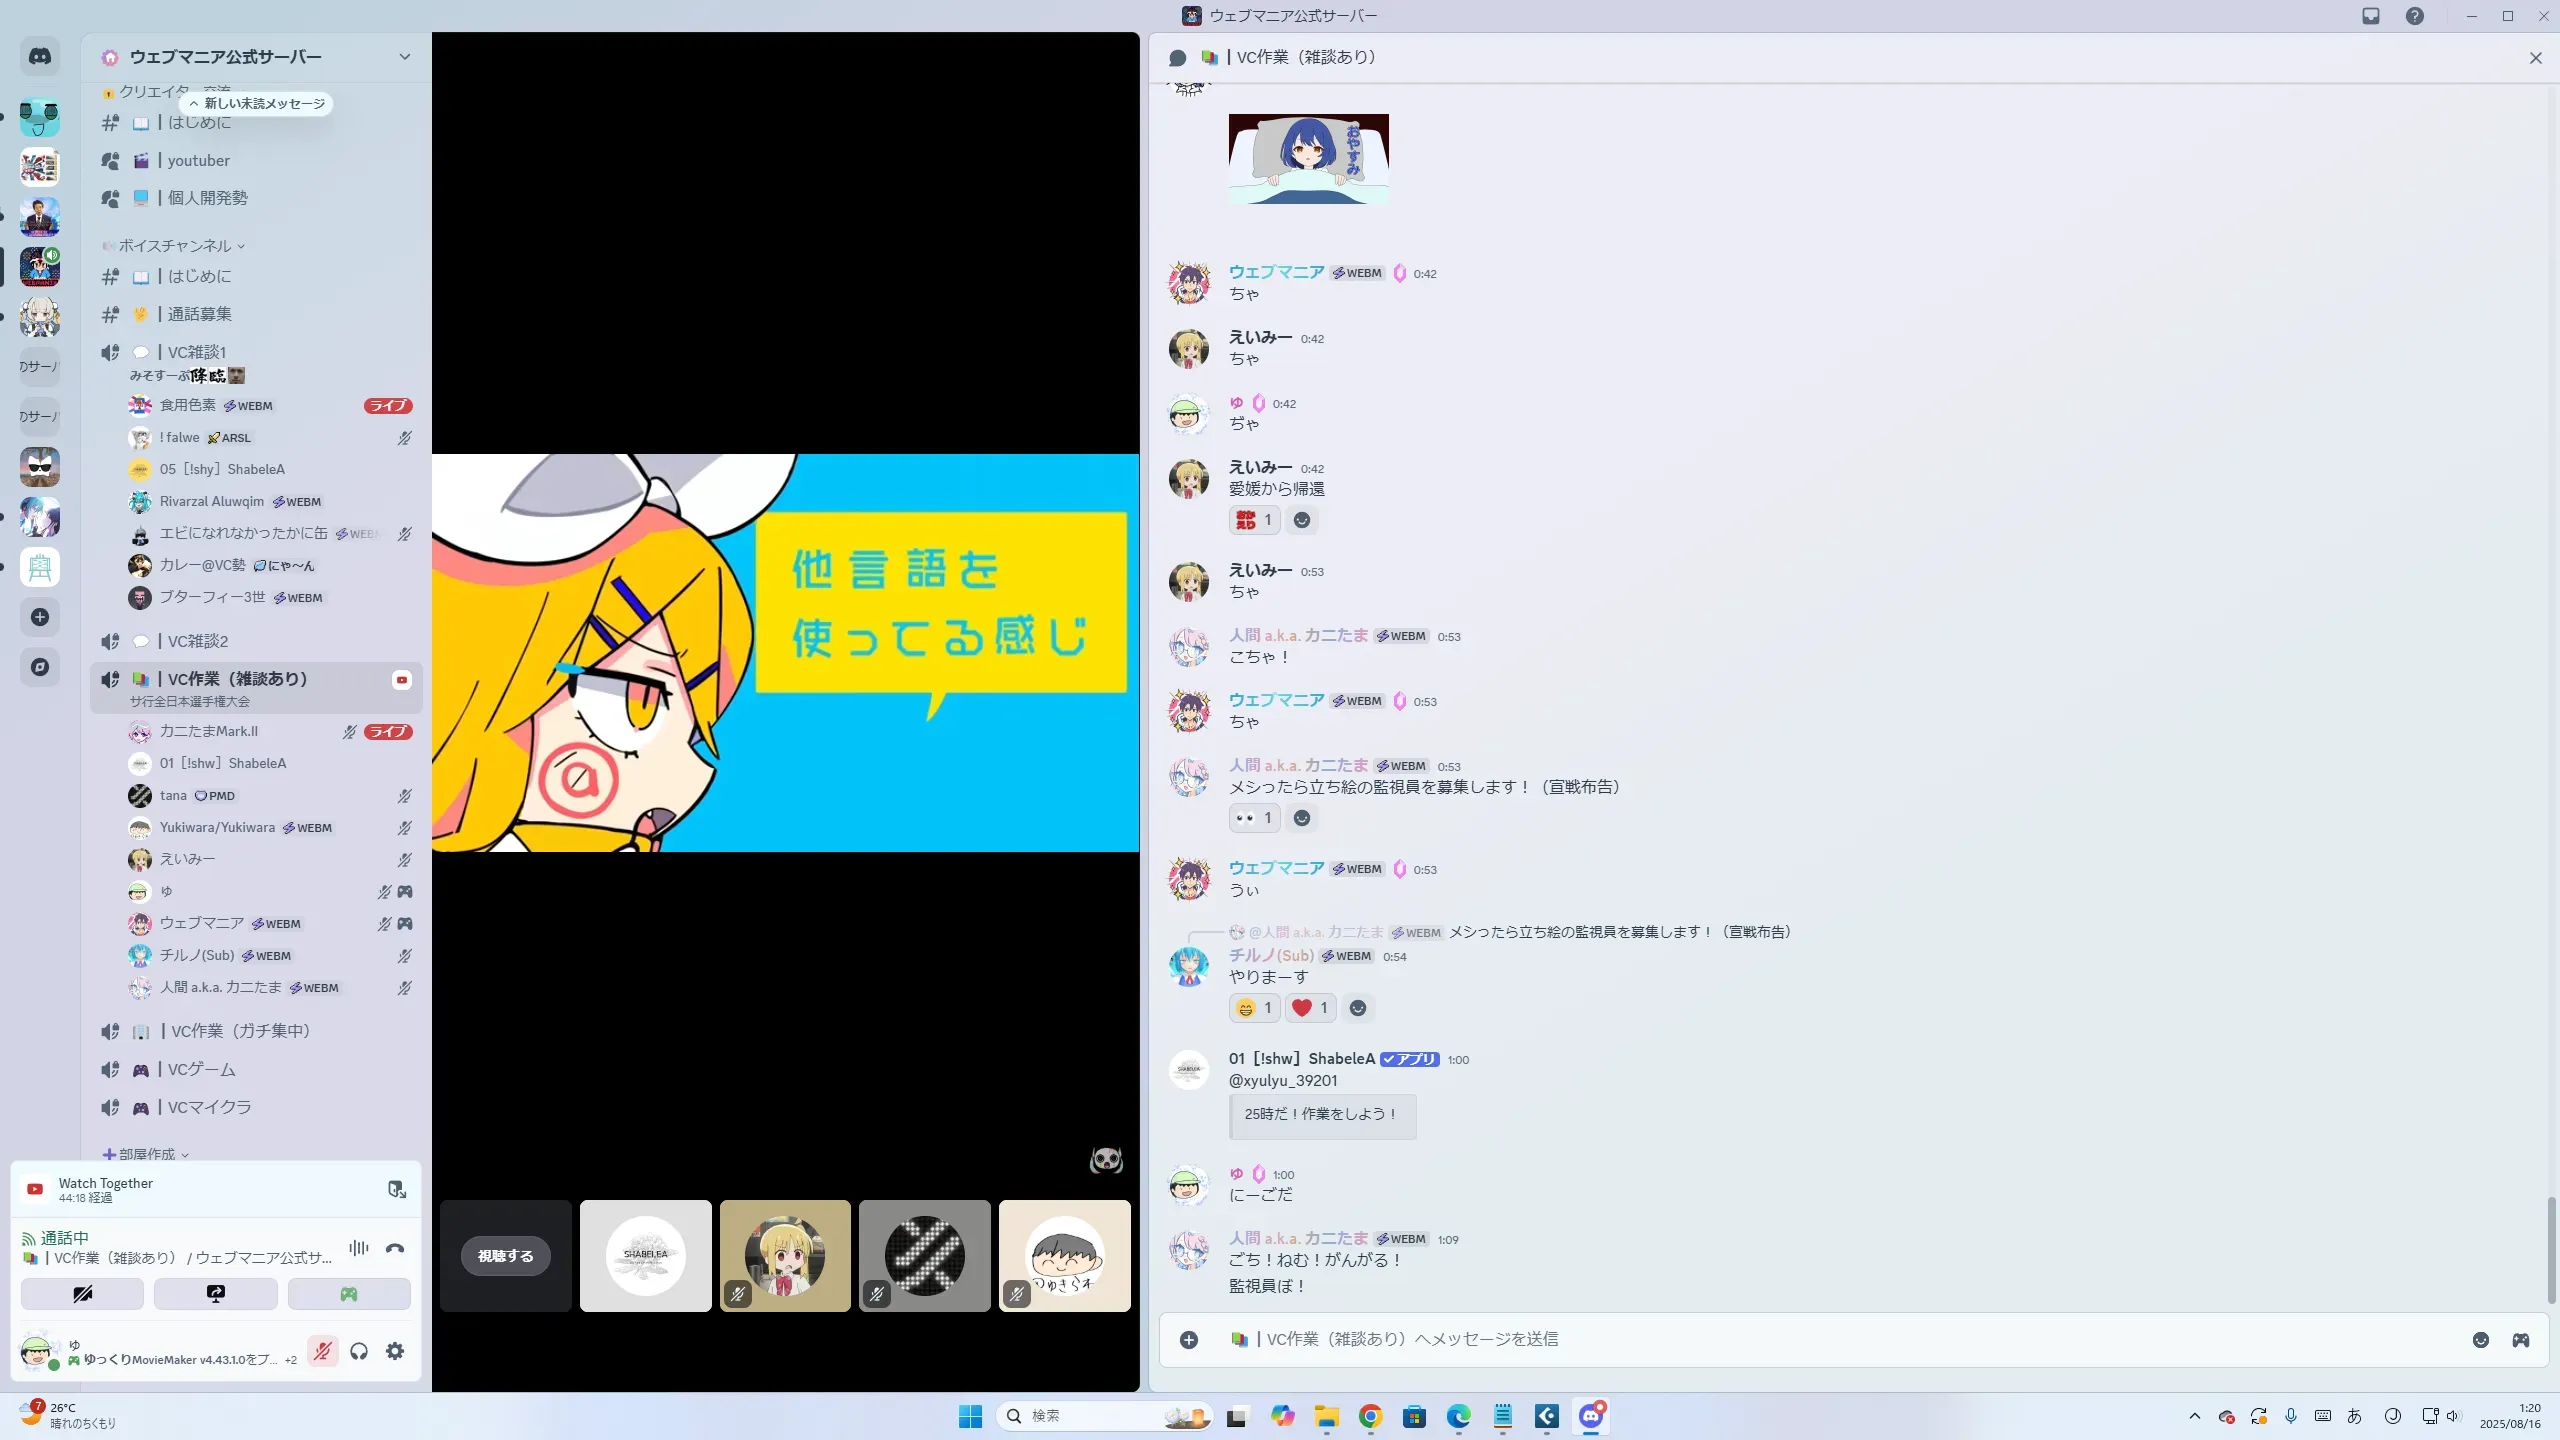Viewport: 2560px width, 1440px height.
Task: Click the emoji picker in message box
Action: (x=2481, y=1340)
